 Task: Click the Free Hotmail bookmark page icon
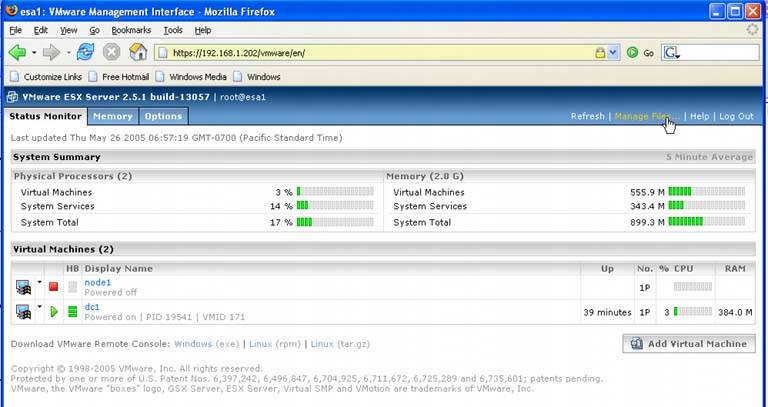coord(93,77)
